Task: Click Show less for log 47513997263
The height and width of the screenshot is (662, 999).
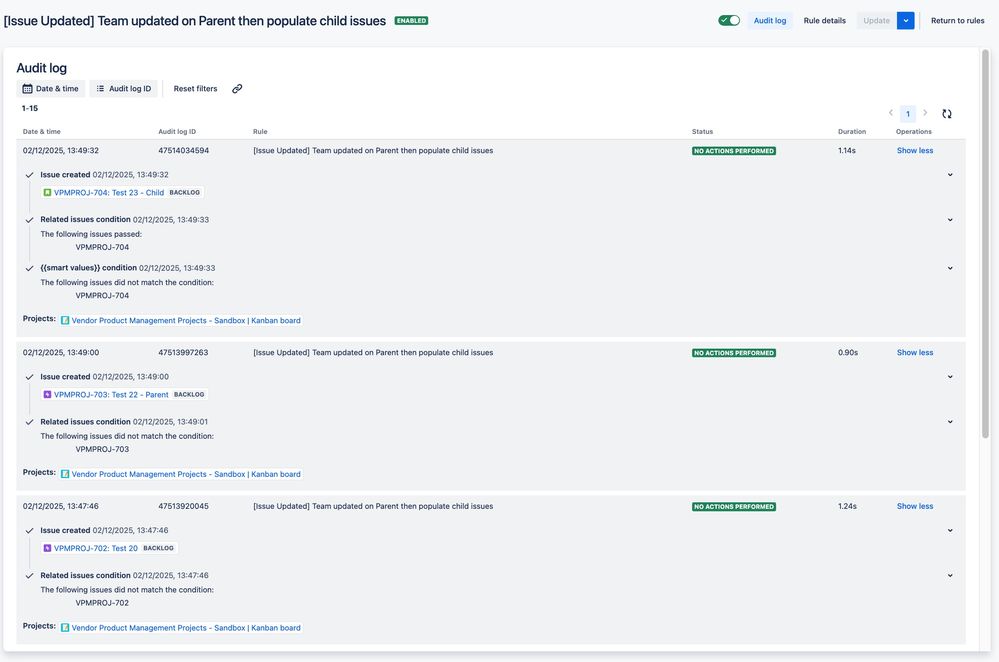Action: tap(915, 352)
